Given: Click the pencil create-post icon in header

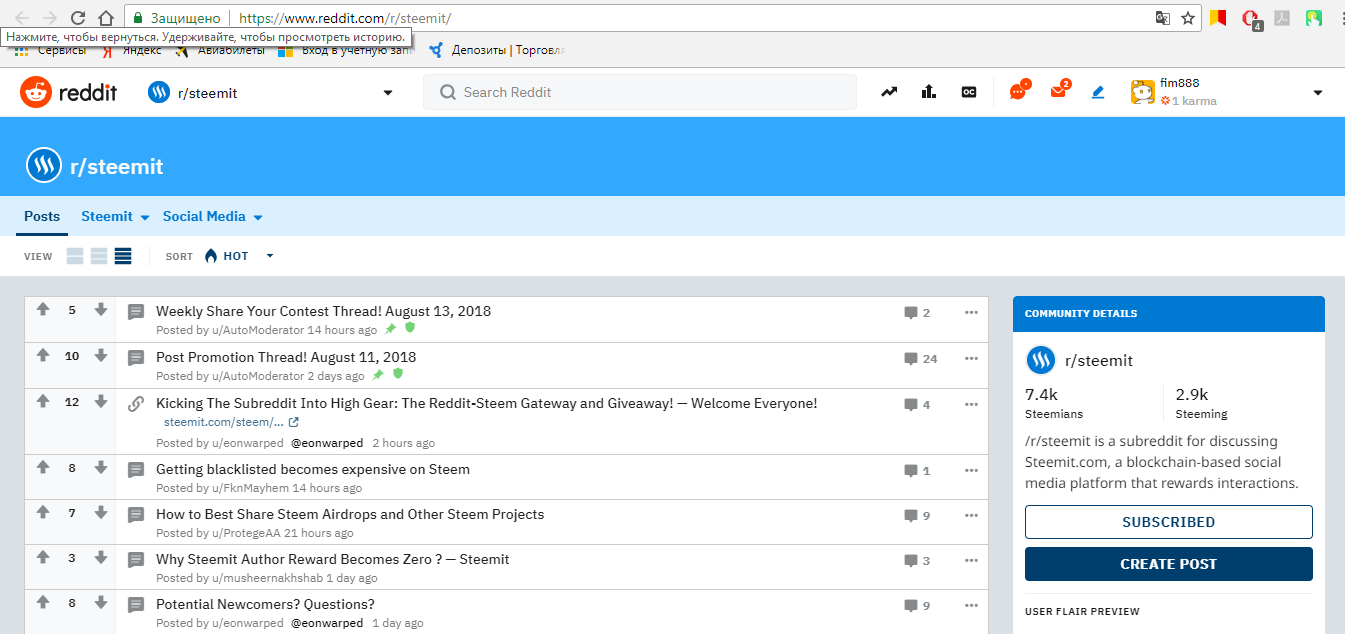Looking at the screenshot, I should pos(1098,92).
